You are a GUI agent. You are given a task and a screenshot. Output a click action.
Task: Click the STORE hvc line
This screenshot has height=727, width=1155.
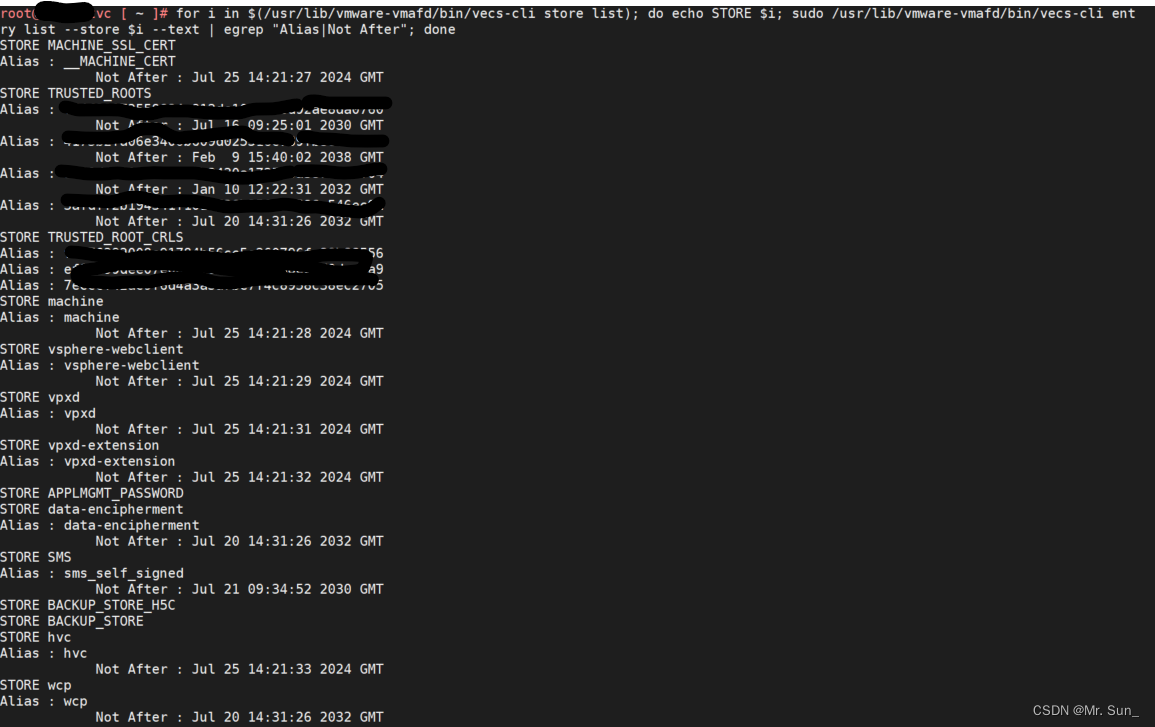[36, 638]
